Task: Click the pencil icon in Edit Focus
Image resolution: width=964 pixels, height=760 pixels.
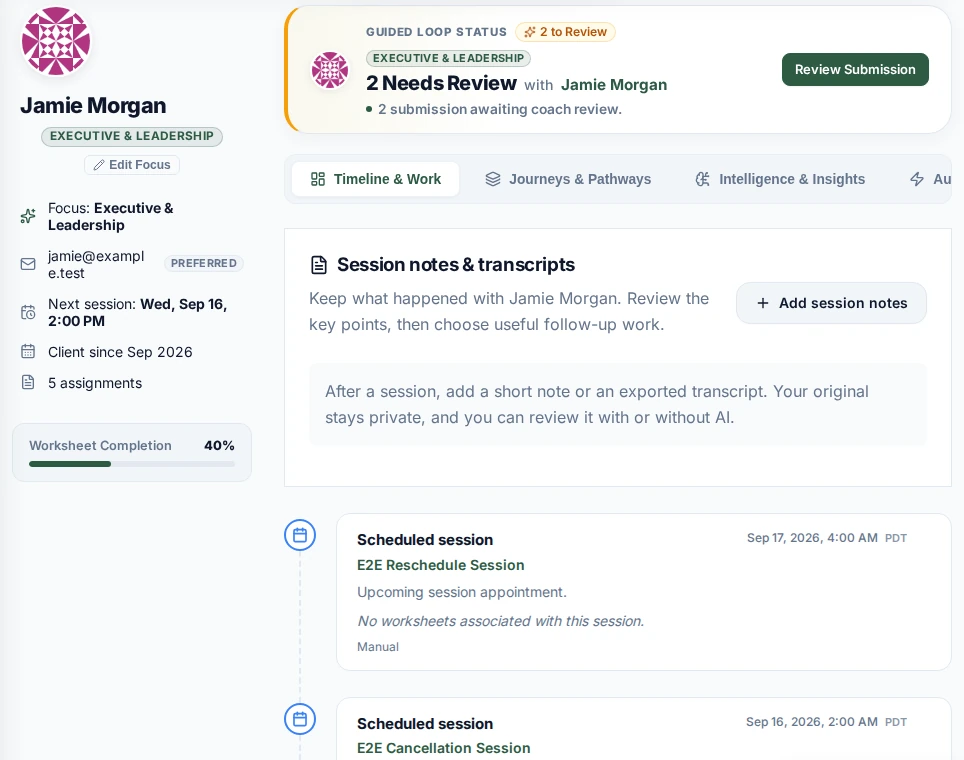Action: [x=98, y=165]
